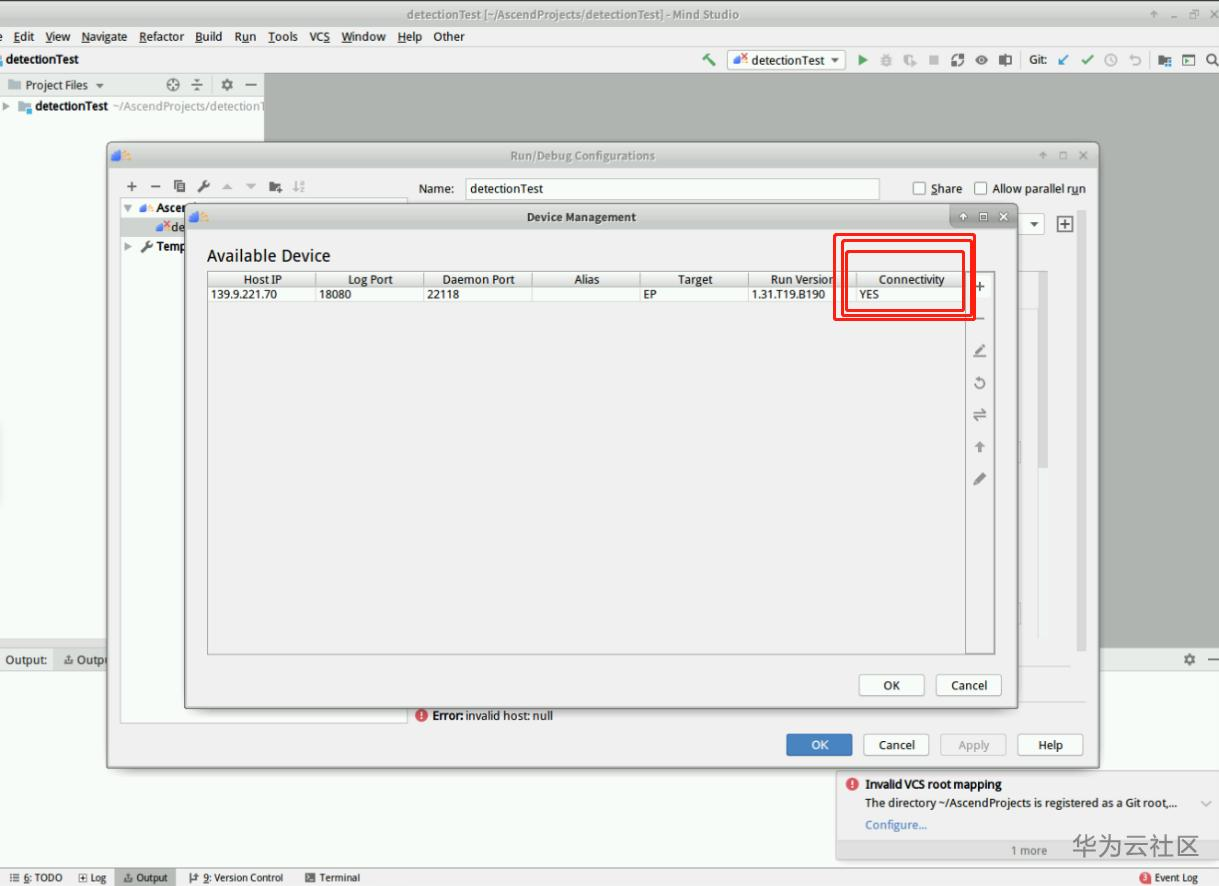Open the Tools menu
1219x886 pixels.
[x=283, y=37]
